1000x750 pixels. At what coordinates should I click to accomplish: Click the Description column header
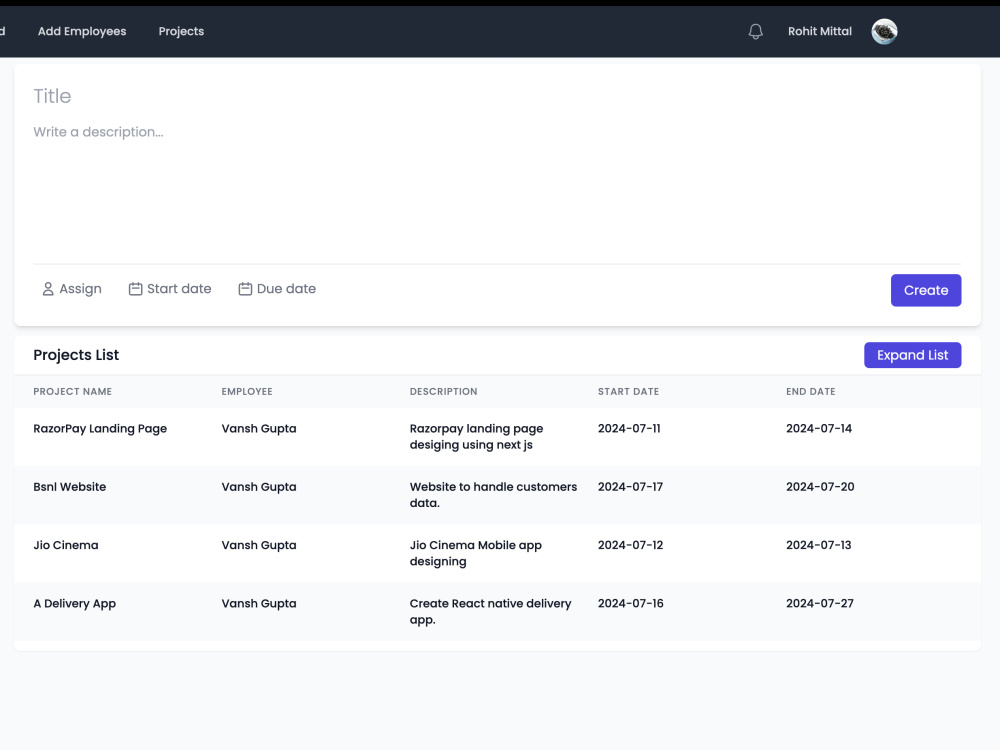click(443, 392)
